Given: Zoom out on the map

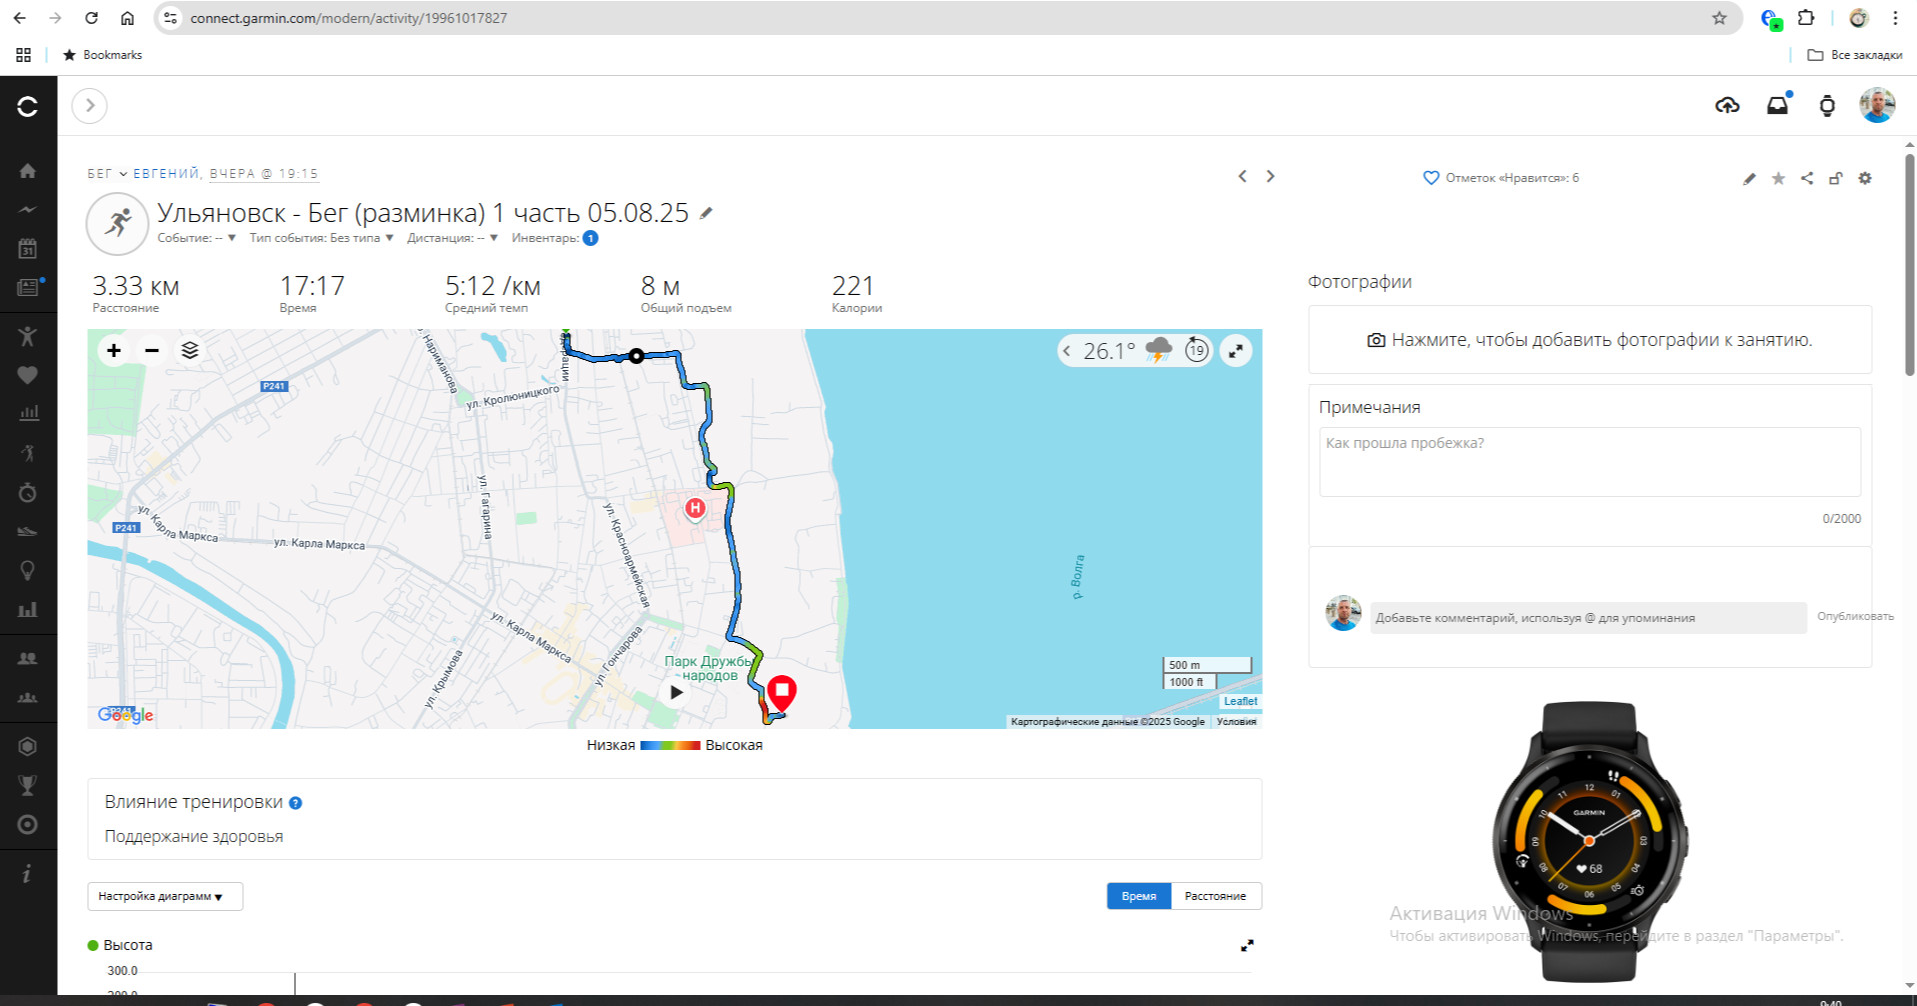Looking at the screenshot, I should tap(152, 350).
